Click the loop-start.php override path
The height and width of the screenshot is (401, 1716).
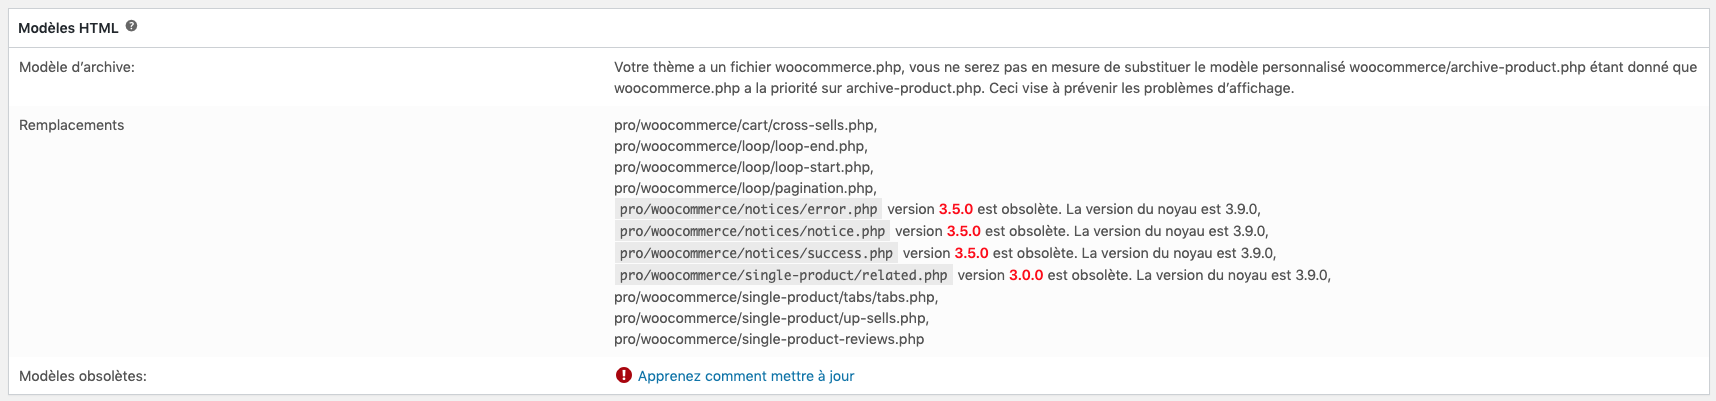[743, 167]
